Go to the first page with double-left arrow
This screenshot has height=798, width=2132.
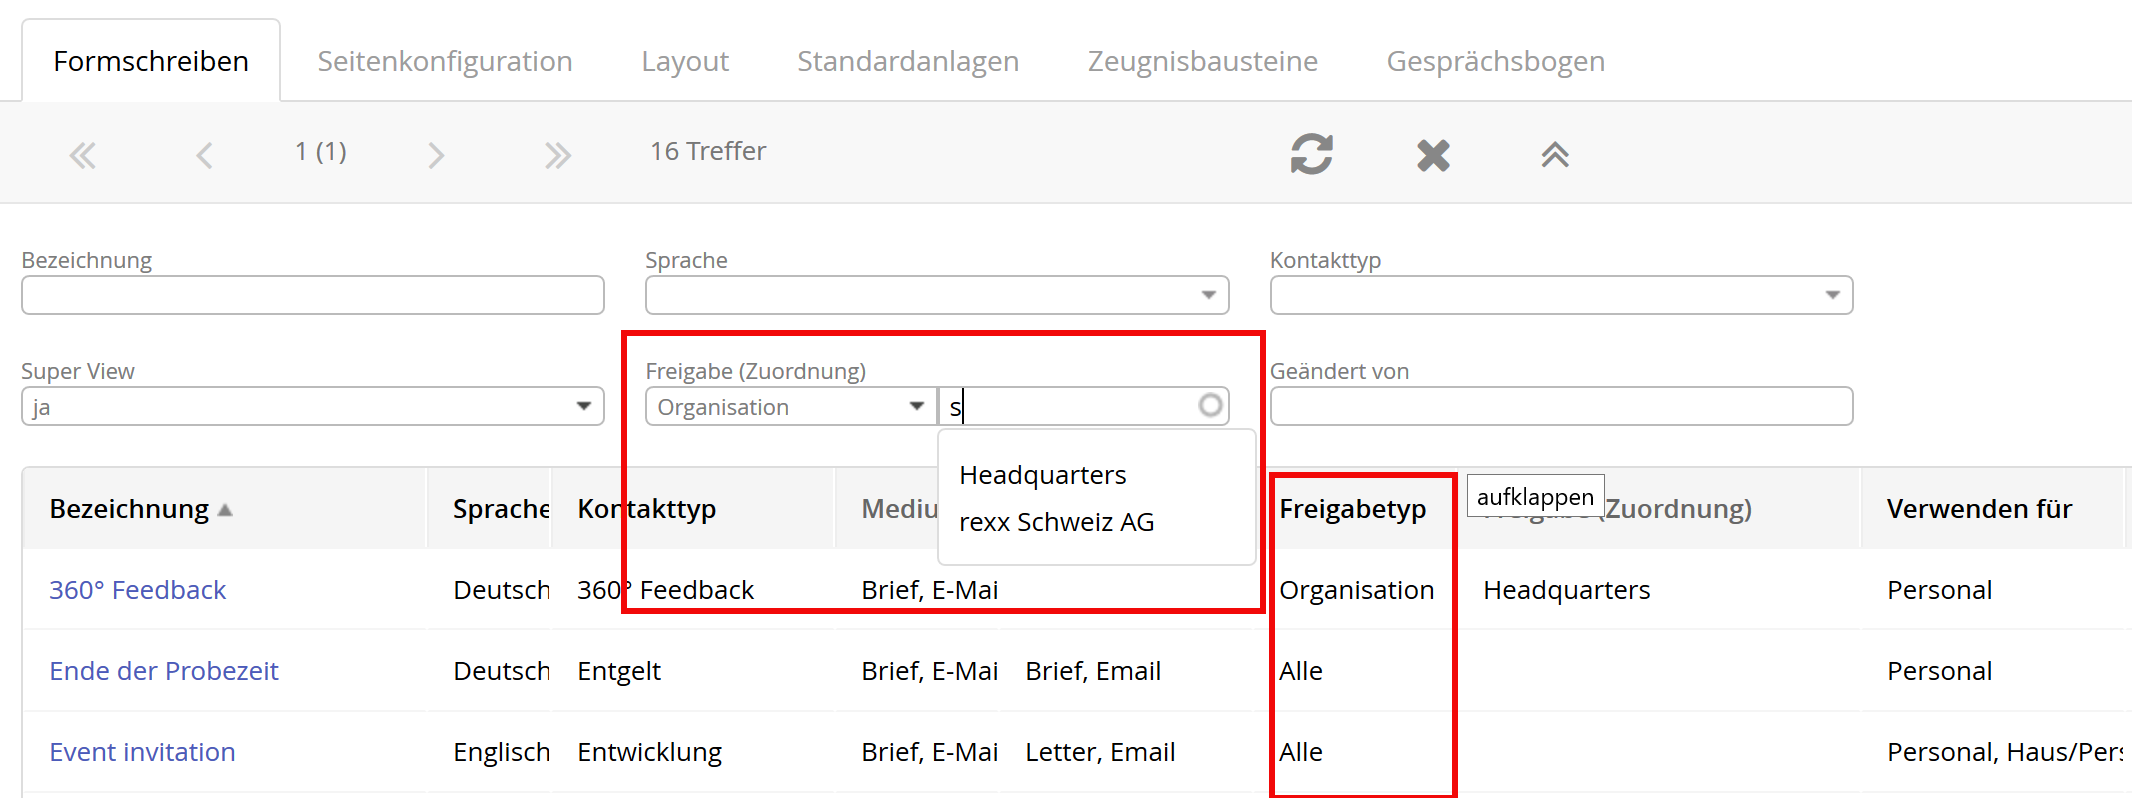pyautogui.click(x=82, y=155)
